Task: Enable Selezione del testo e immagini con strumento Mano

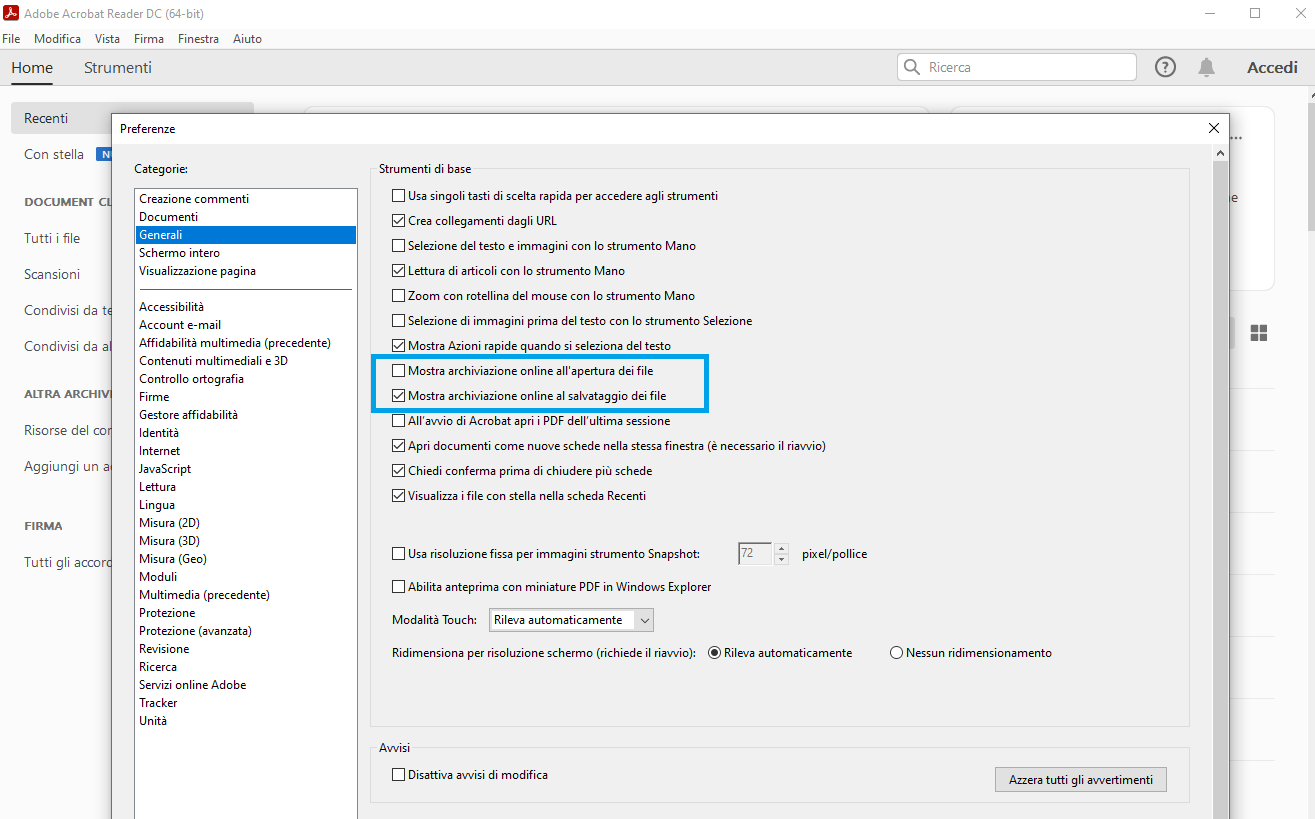Action: [x=399, y=246]
